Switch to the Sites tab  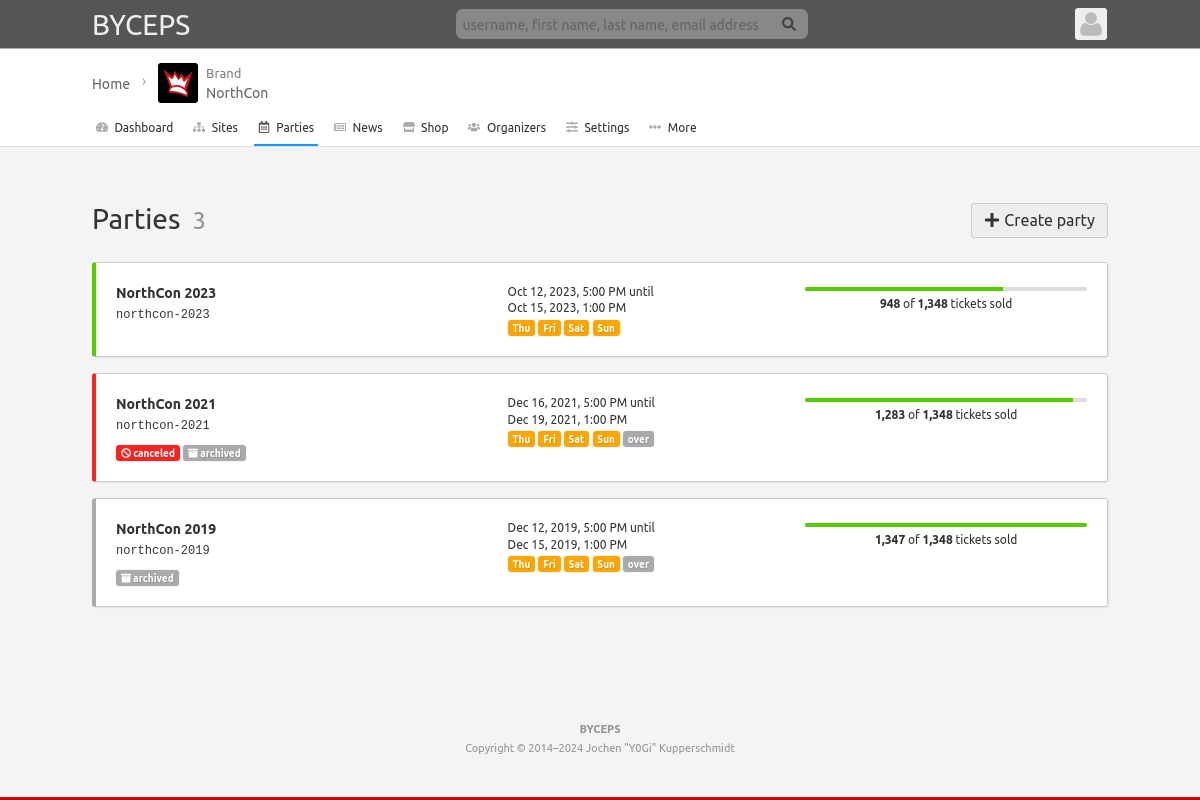point(215,128)
